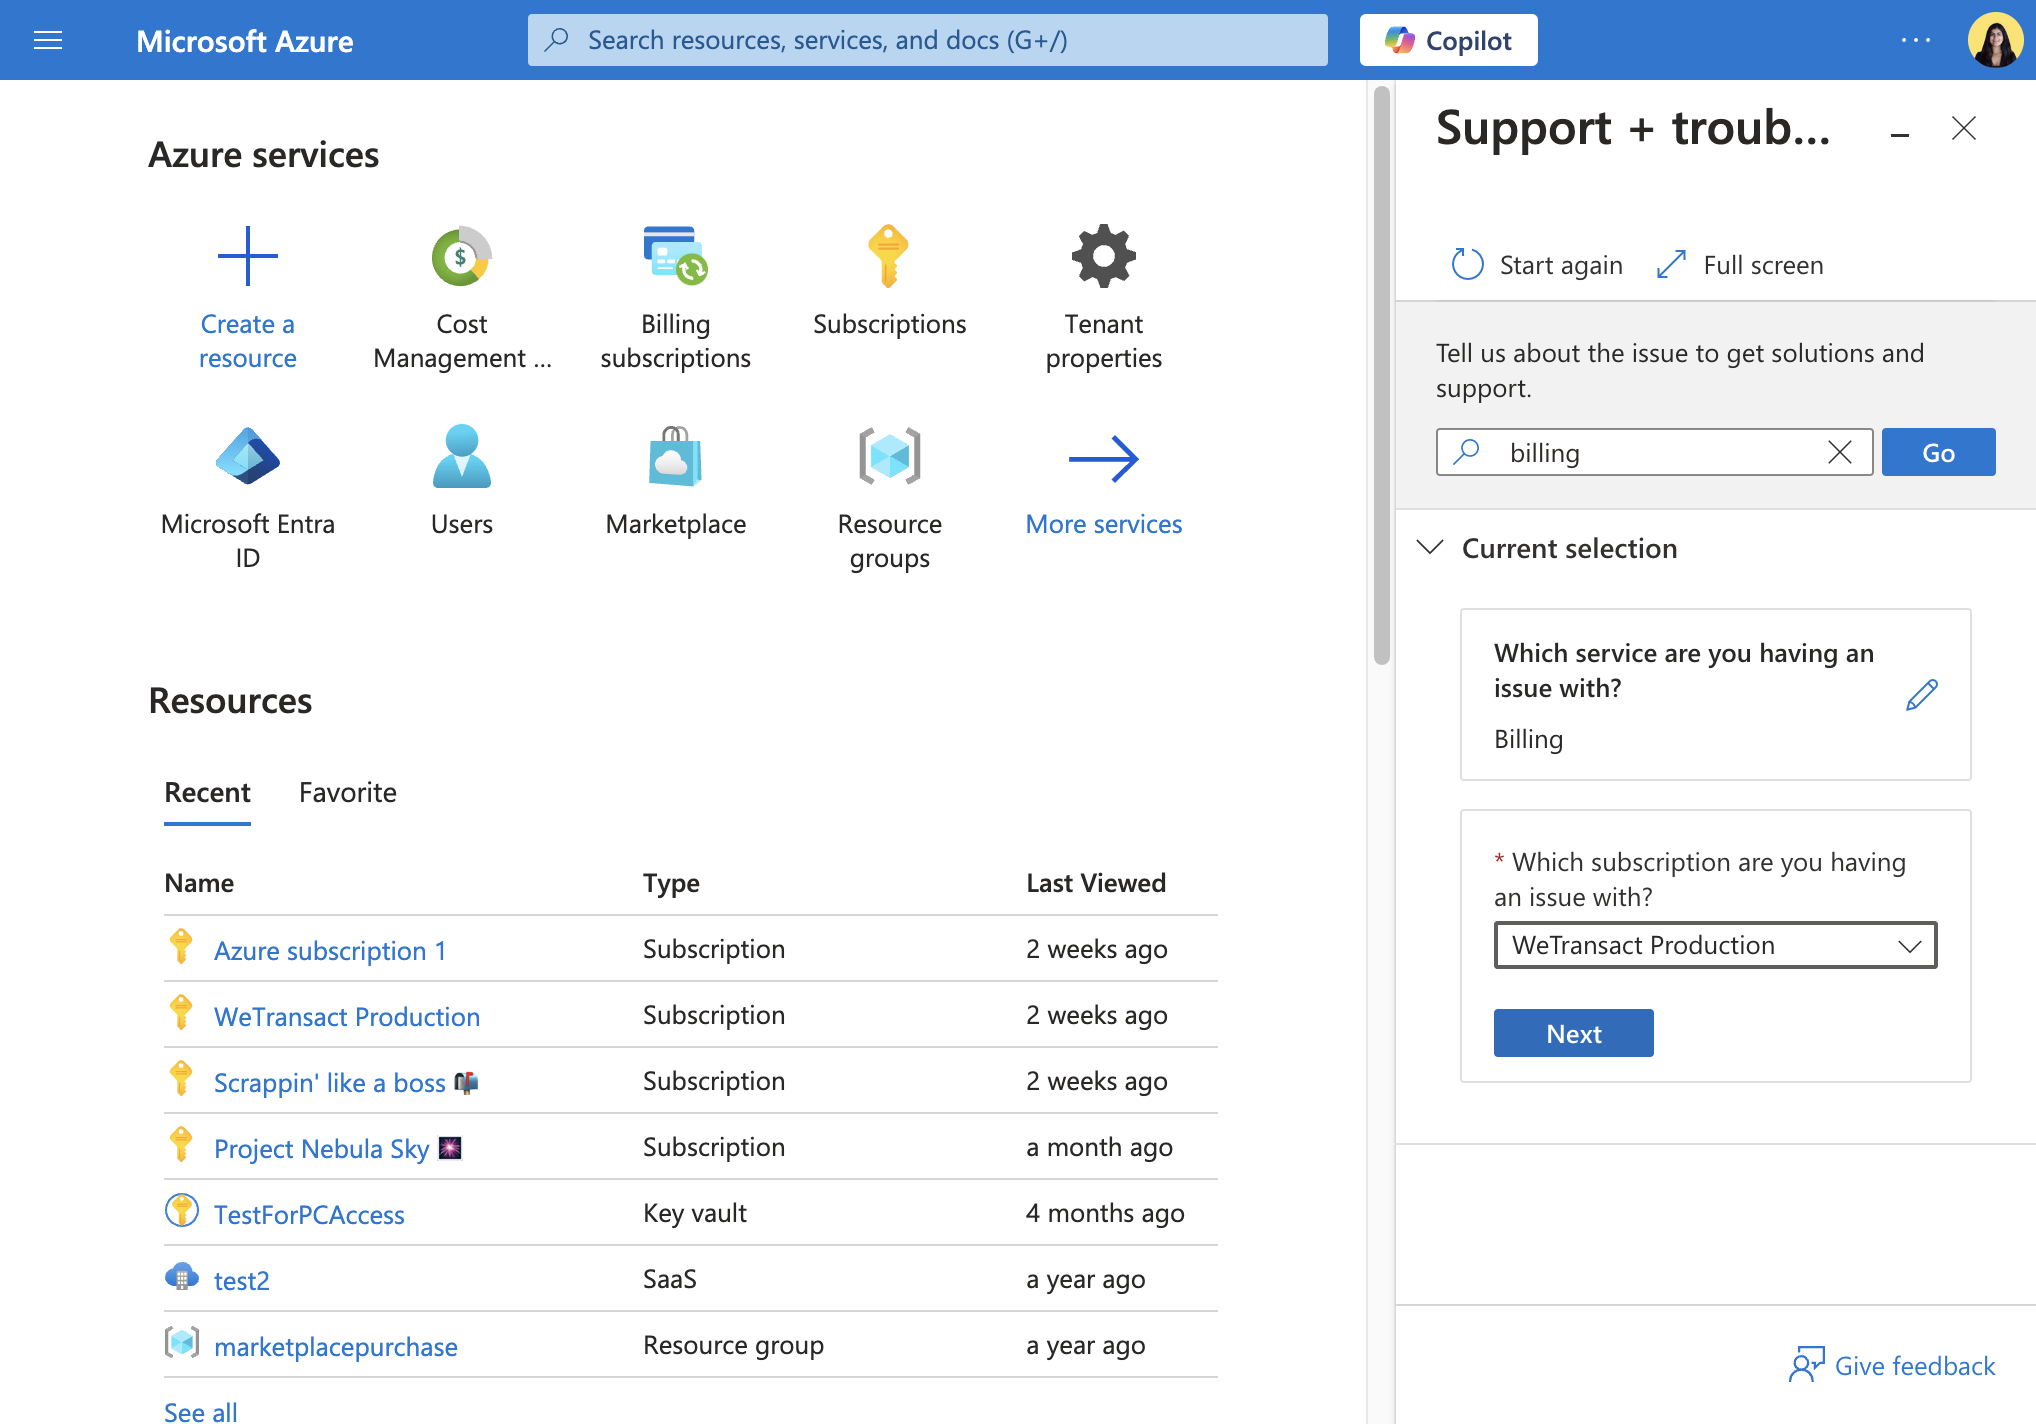
Task: Switch support panel to Full screen
Action: coord(1739,265)
